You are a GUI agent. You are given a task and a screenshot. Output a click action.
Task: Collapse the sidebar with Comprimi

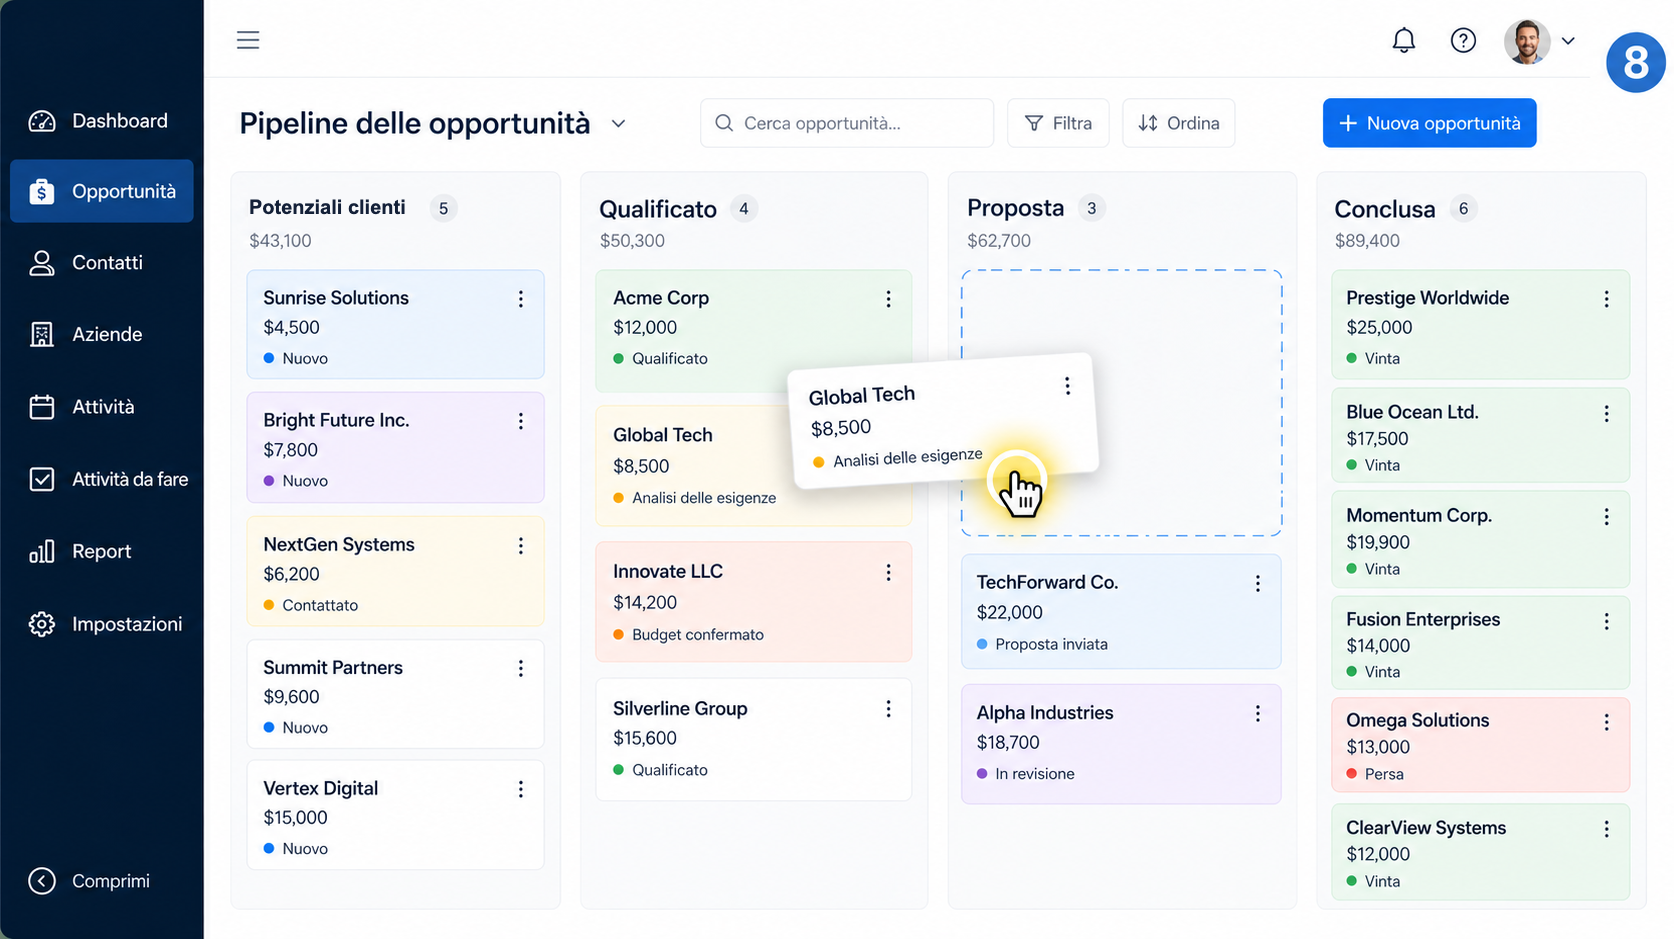click(x=90, y=881)
